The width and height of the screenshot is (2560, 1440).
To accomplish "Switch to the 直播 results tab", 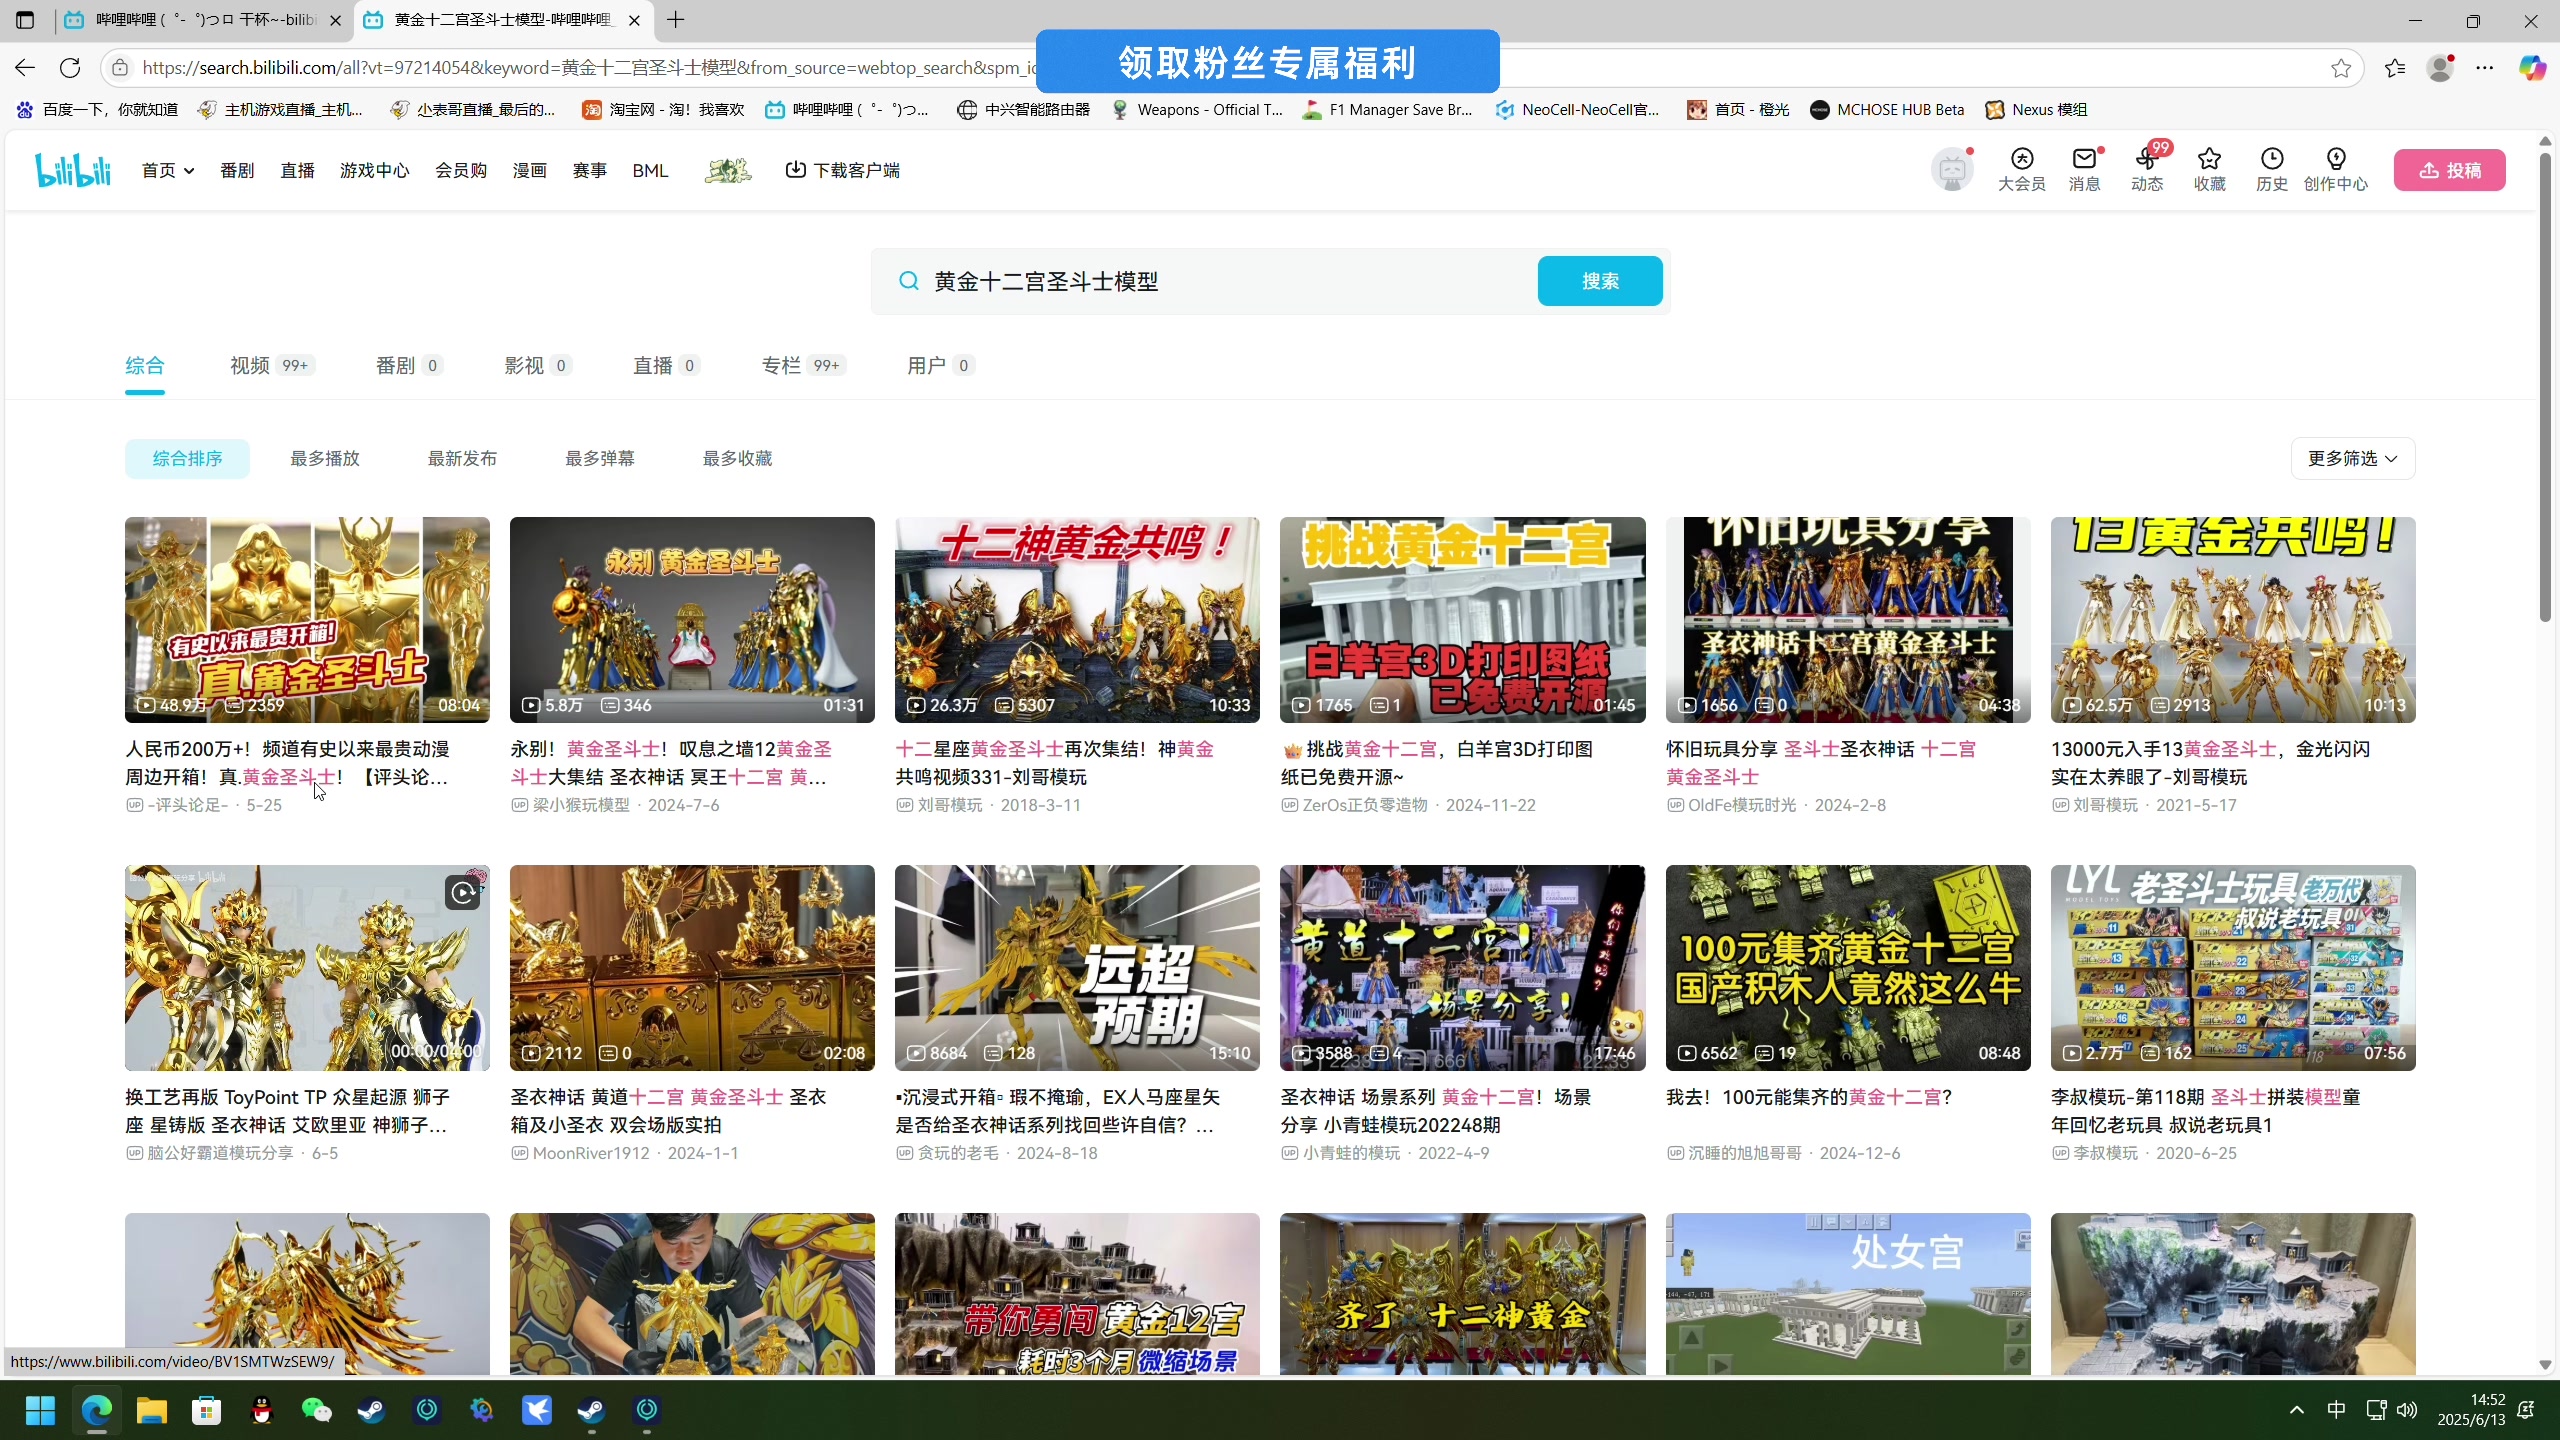I will click(x=665, y=365).
